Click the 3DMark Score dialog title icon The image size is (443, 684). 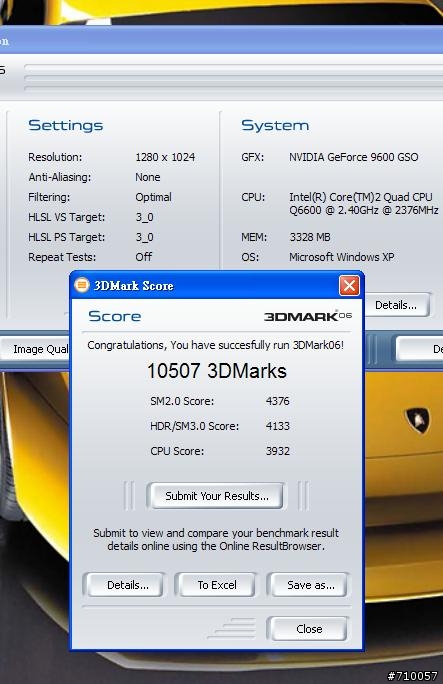[x=82, y=285]
